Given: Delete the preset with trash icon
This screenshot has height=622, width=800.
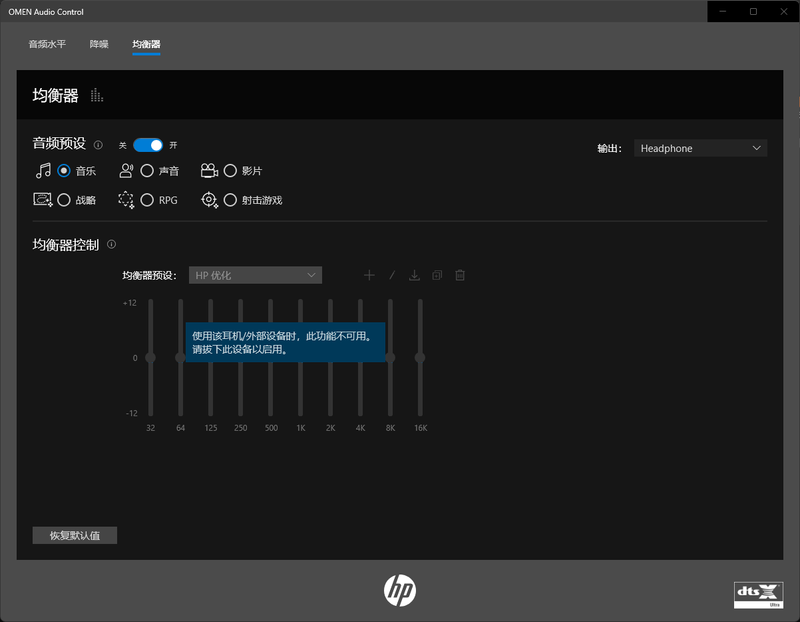Looking at the screenshot, I should pos(460,276).
